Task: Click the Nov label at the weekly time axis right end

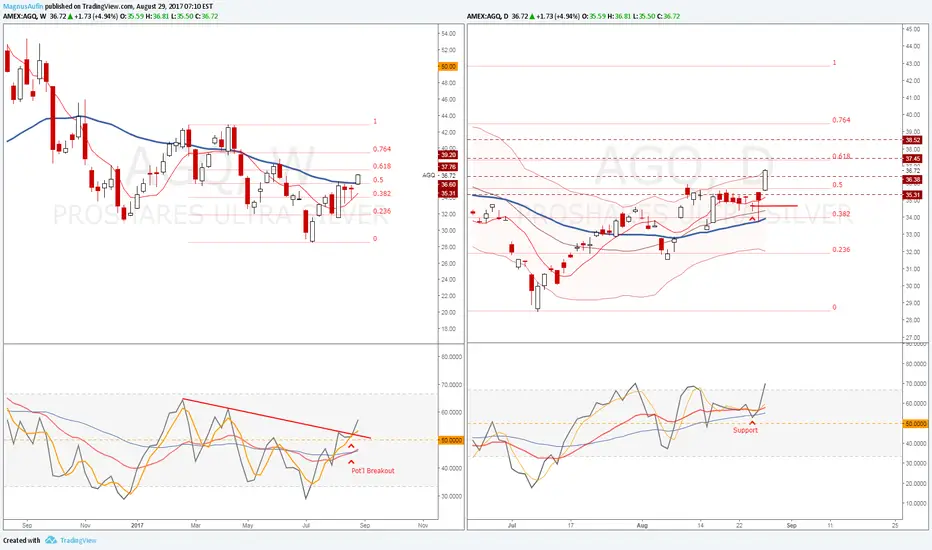Action: (x=423, y=525)
